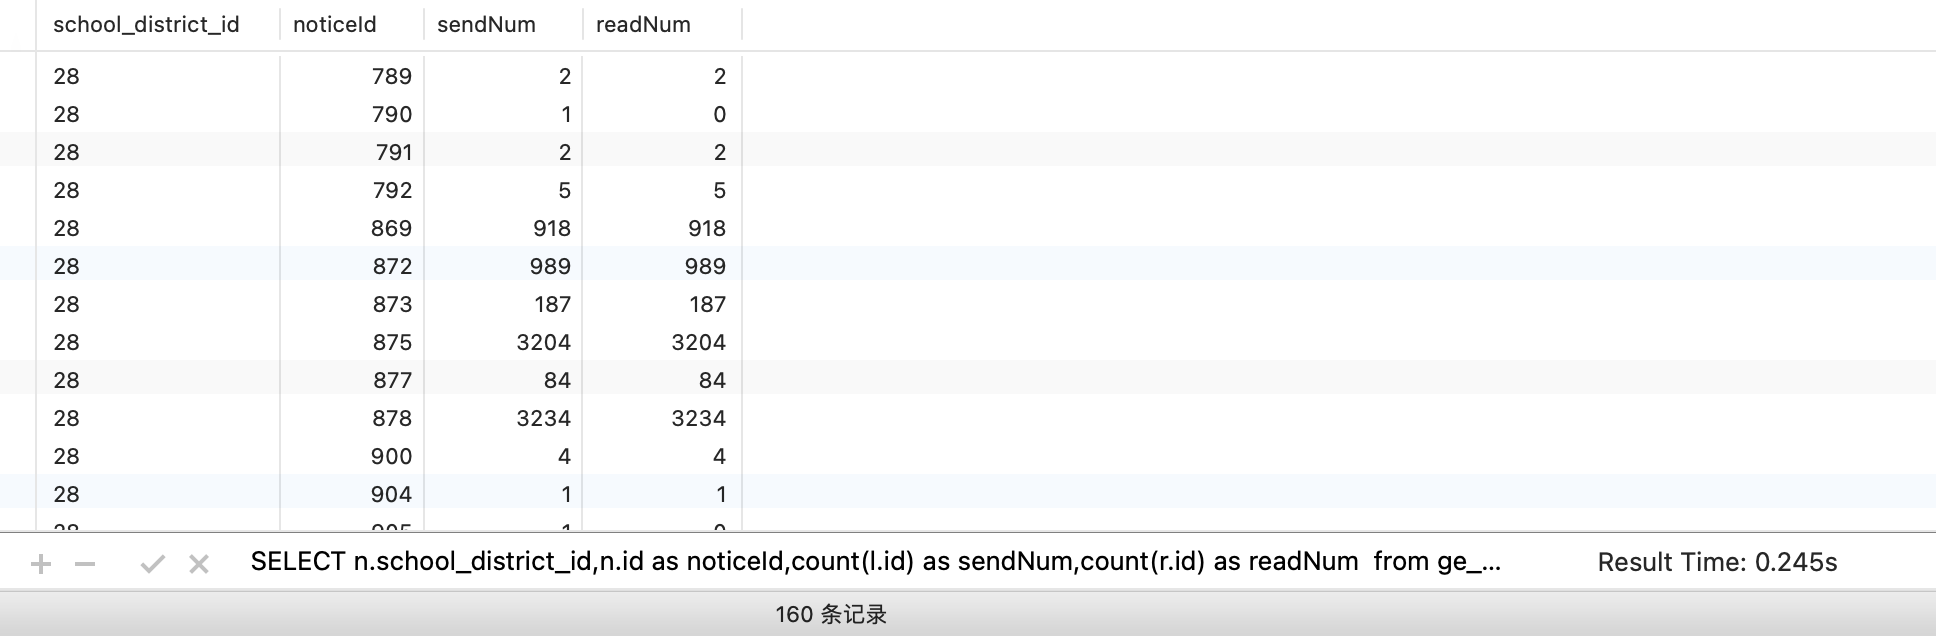Click the delete record minus icon
The width and height of the screenshot is (1936, 636).
point(85,565)
